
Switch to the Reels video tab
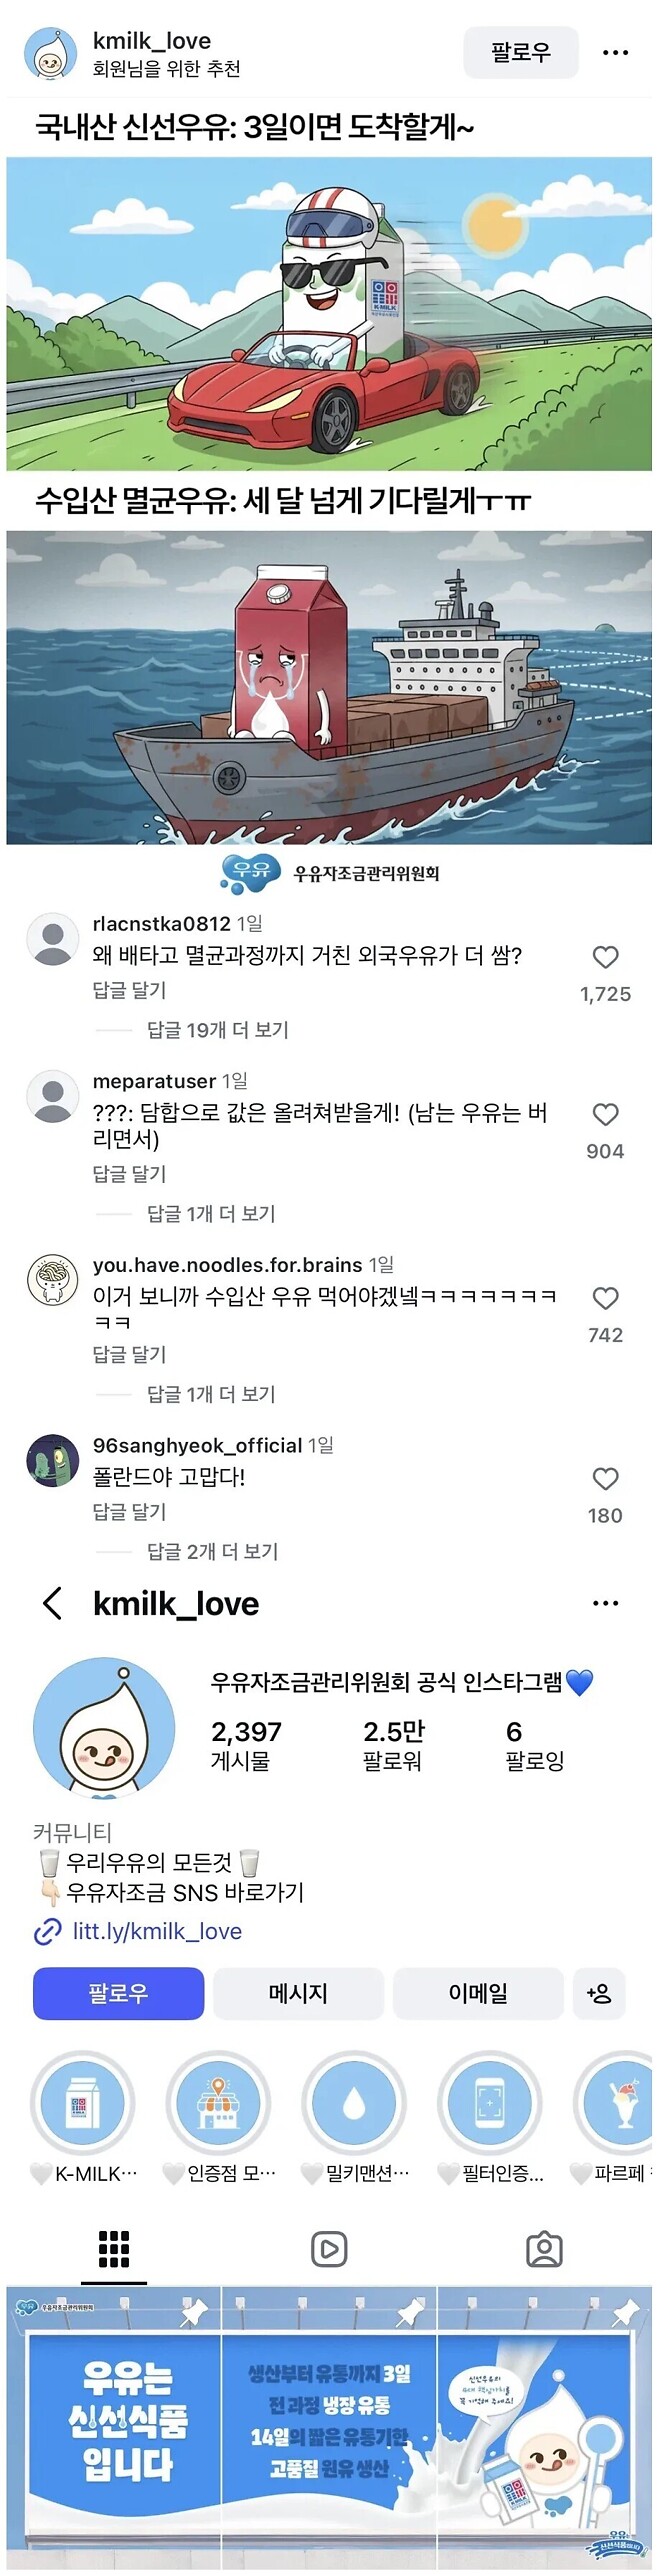(329, 2250)
